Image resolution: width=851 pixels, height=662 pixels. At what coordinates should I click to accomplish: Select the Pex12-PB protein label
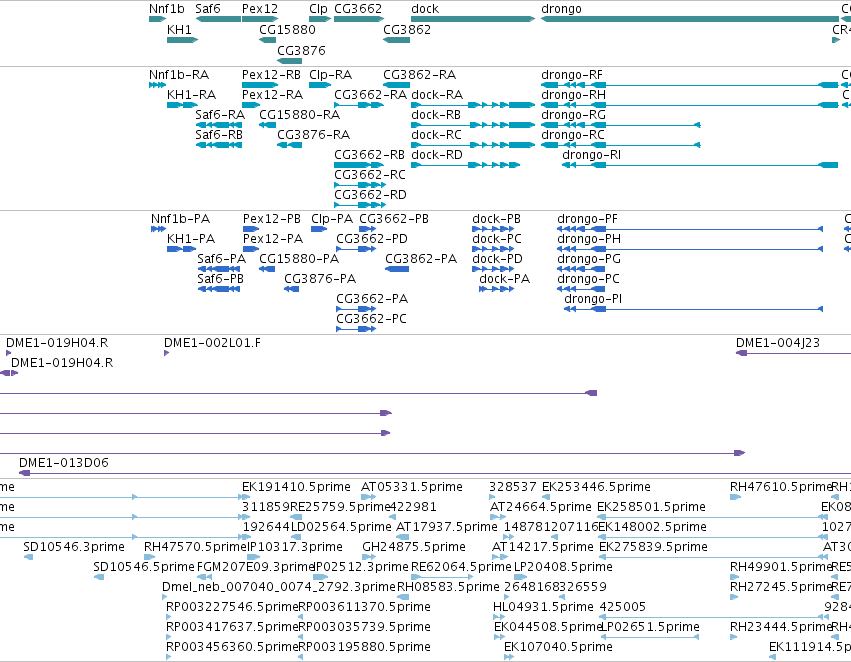(x=271, y=219)
